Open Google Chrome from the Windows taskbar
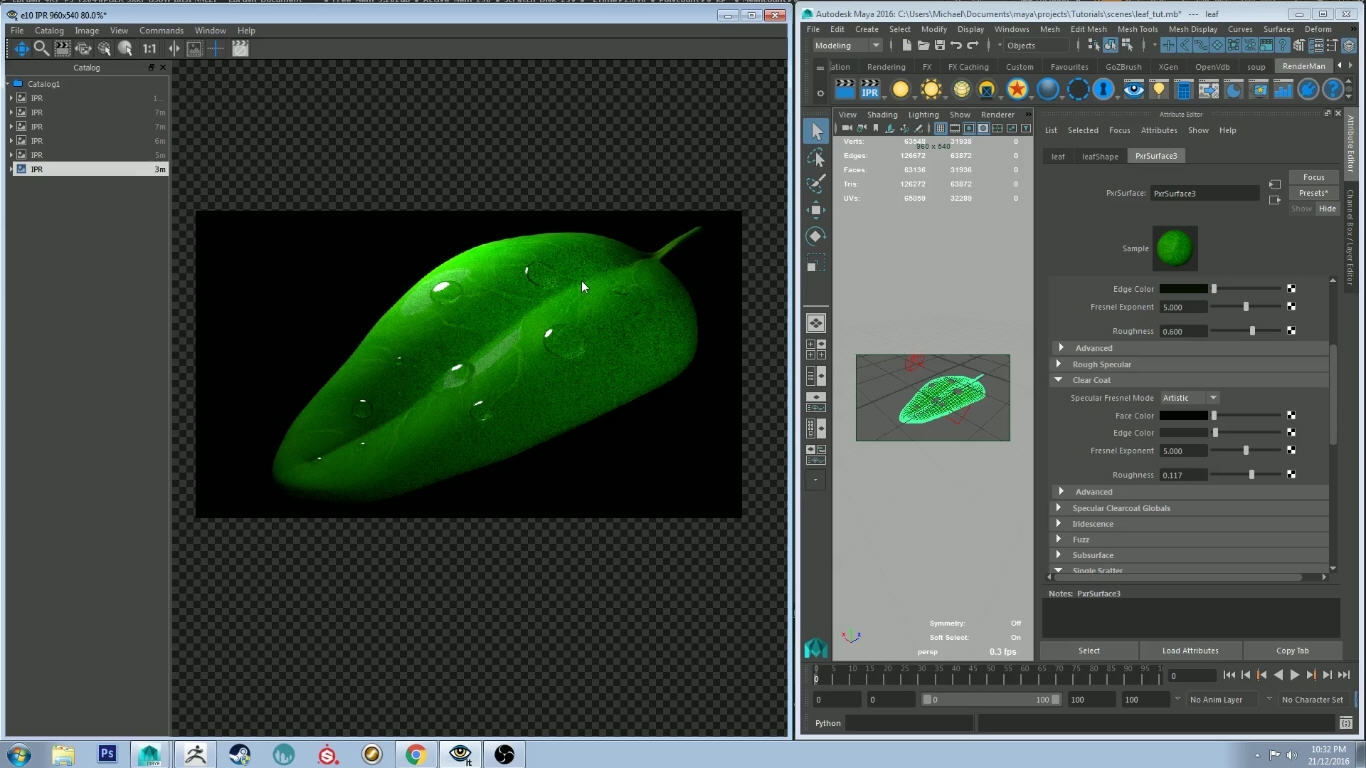This screenshot has width=1366, height=768. [416, 754]
